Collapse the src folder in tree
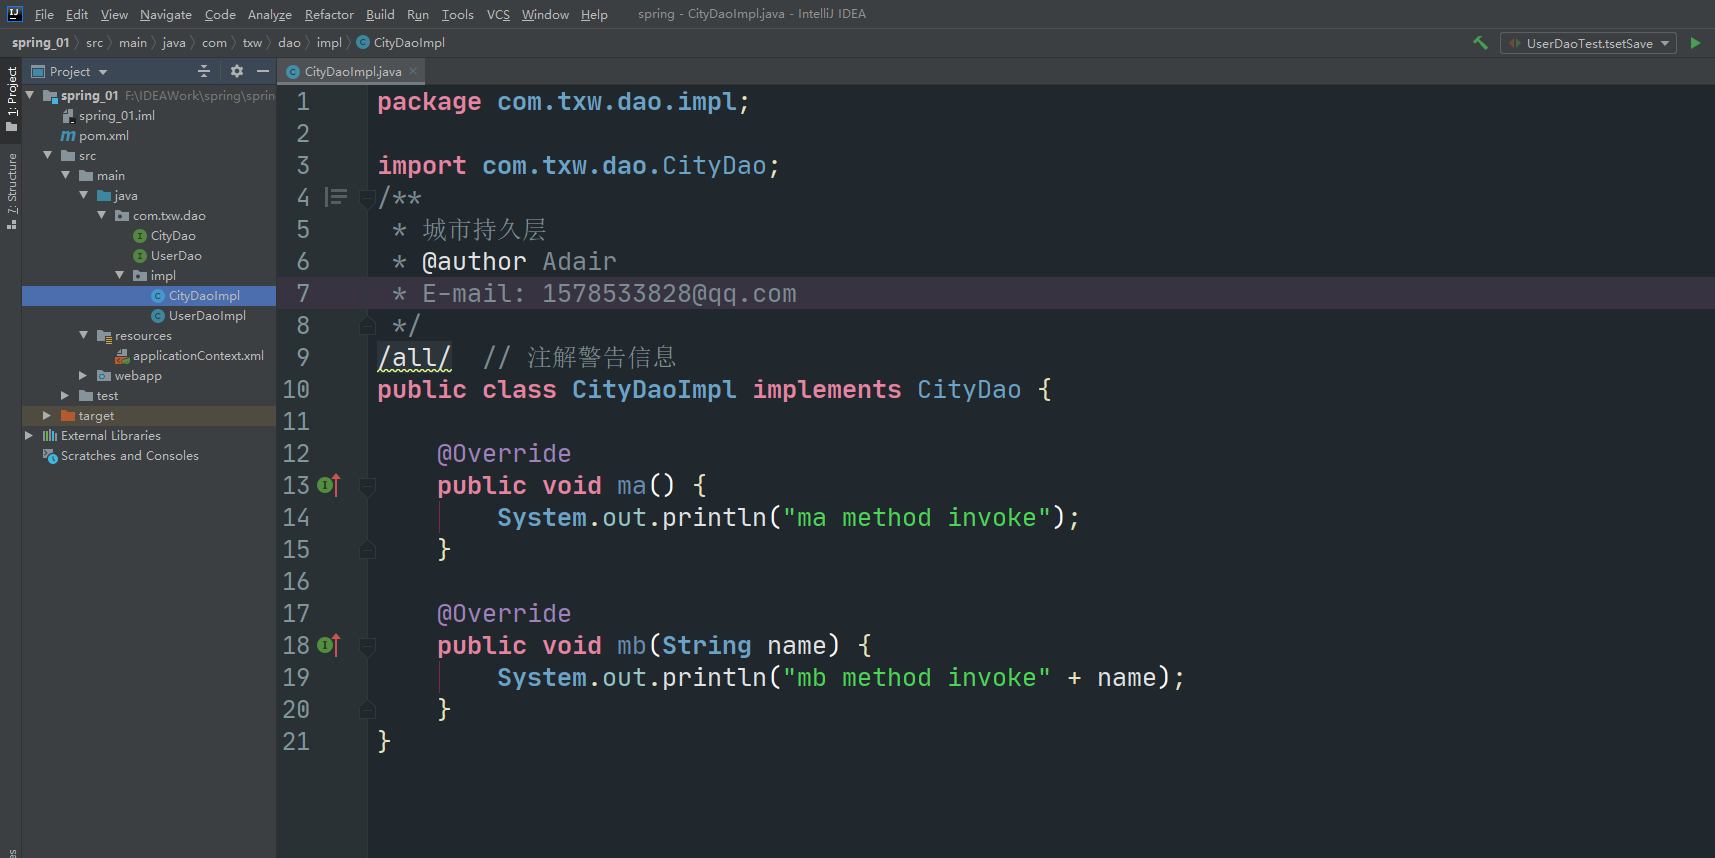This screenshot has height=858, width=1715. (x=48, y=155)
